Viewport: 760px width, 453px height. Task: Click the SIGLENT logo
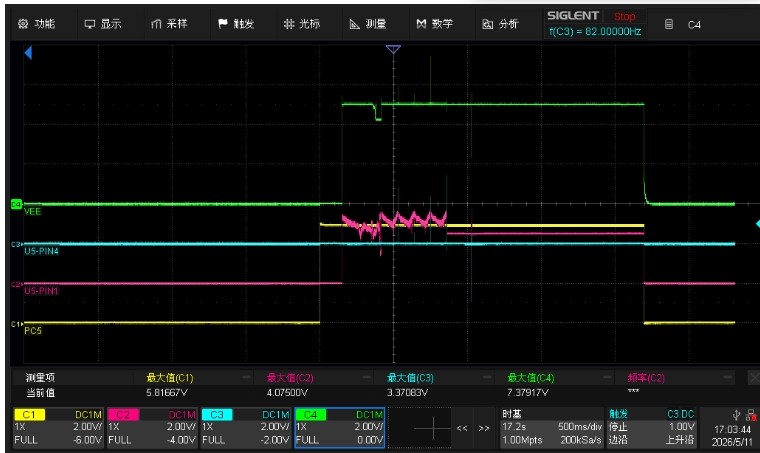(x=573, y=16)
